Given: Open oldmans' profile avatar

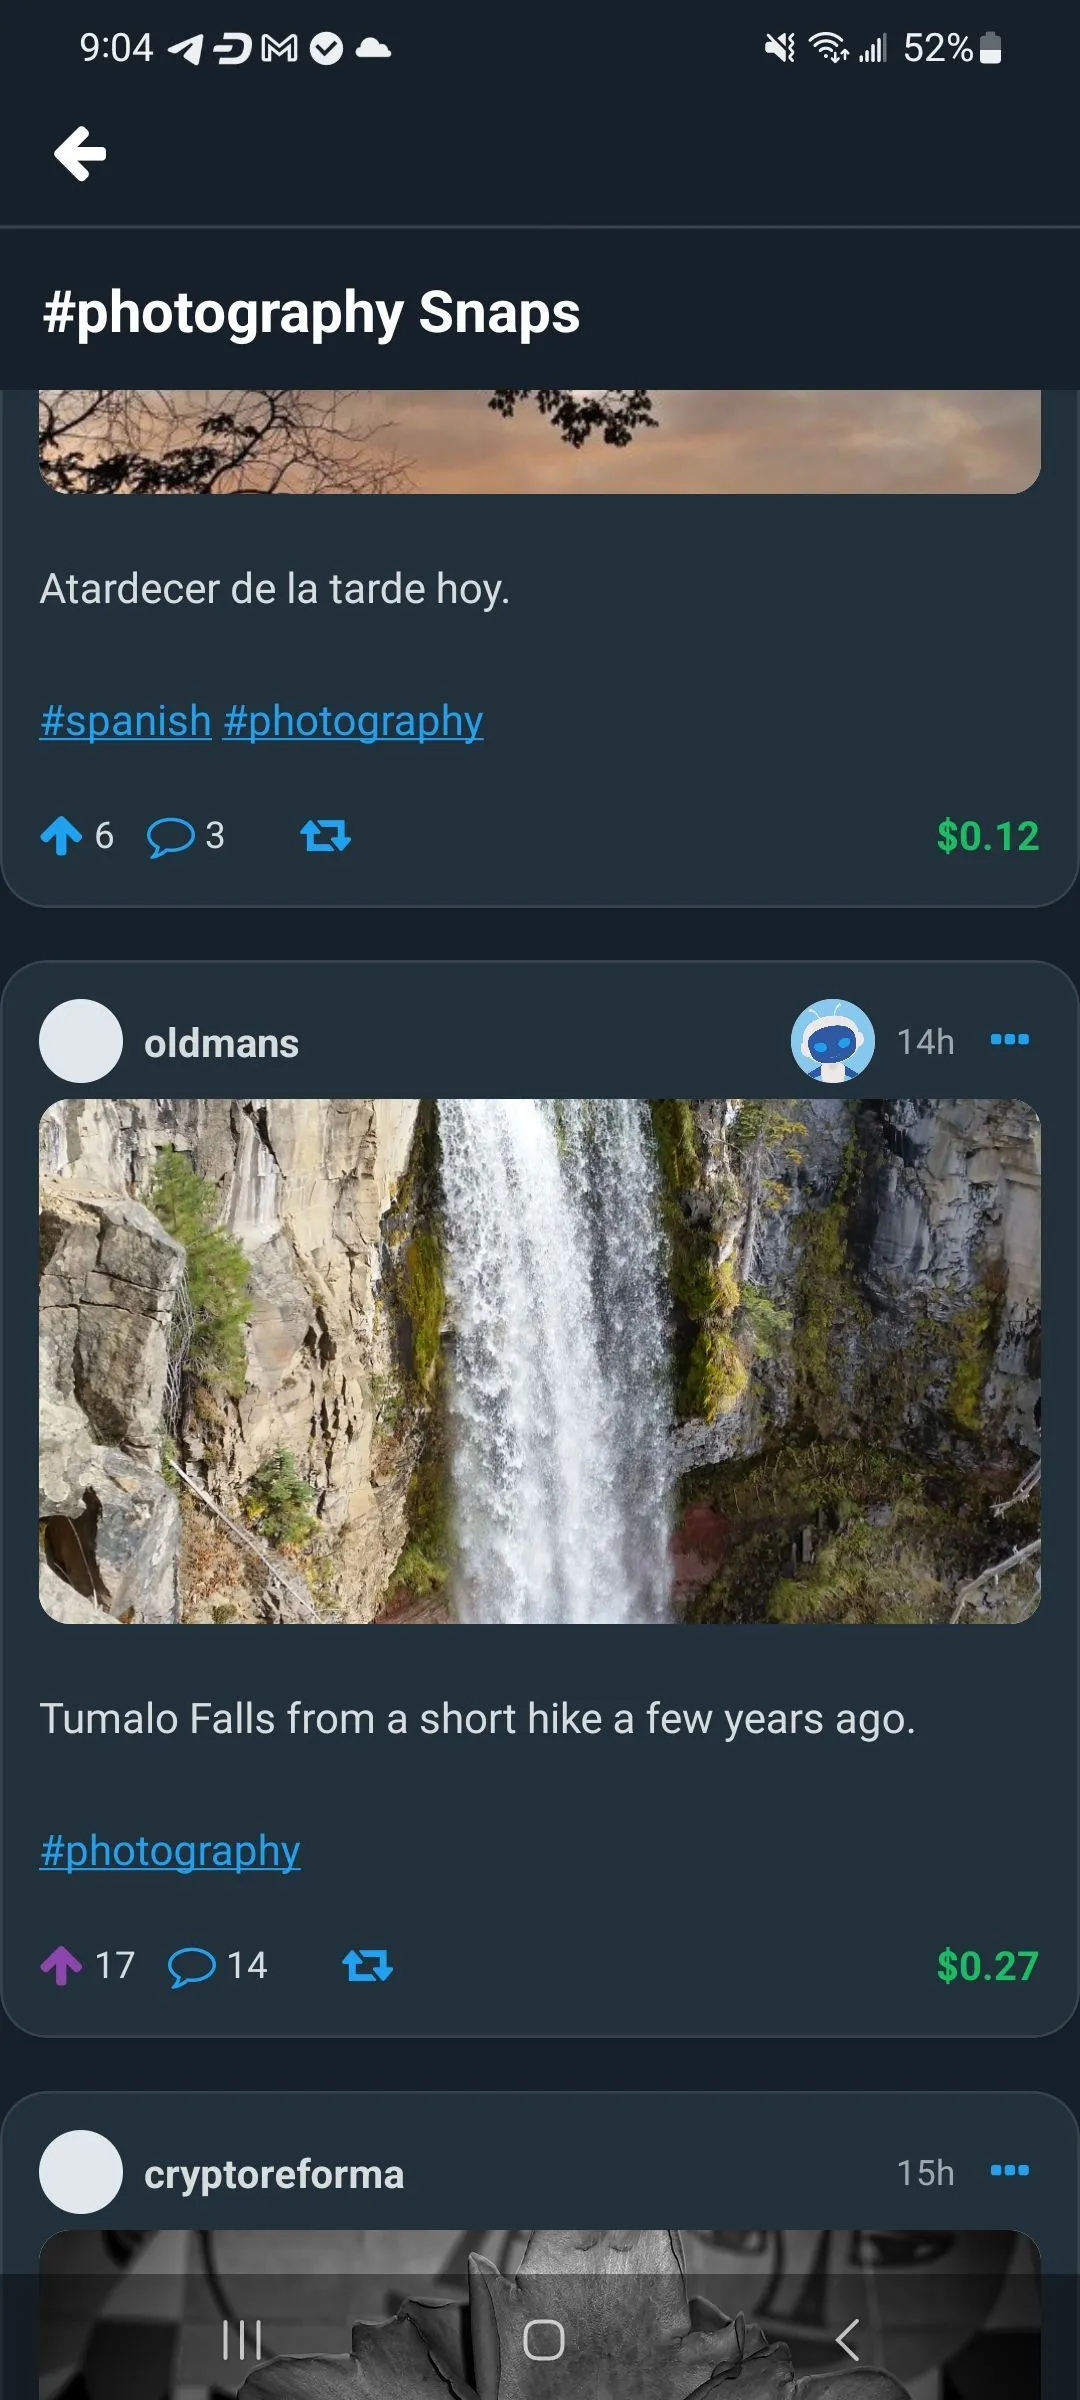Looking at the screenshot, I should (80, 1041).
